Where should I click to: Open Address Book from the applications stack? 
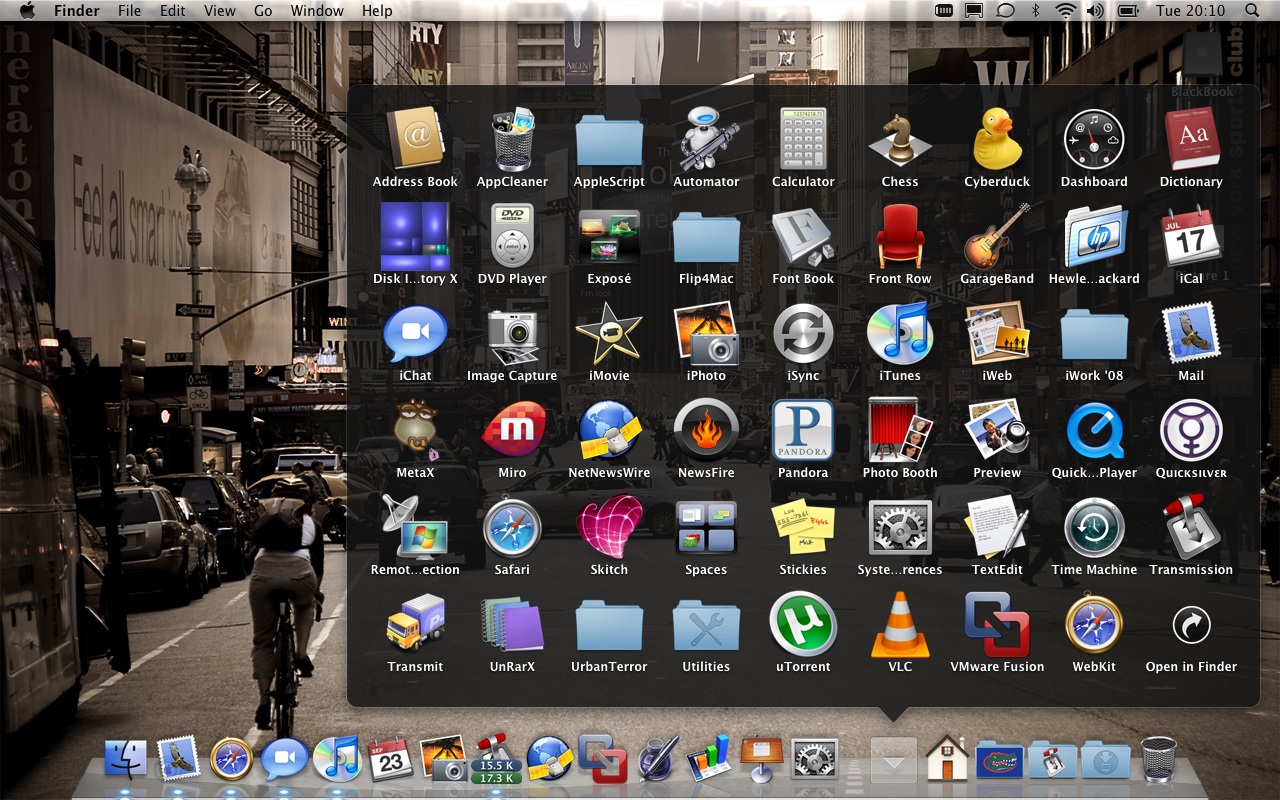click(x=415, y=138)
